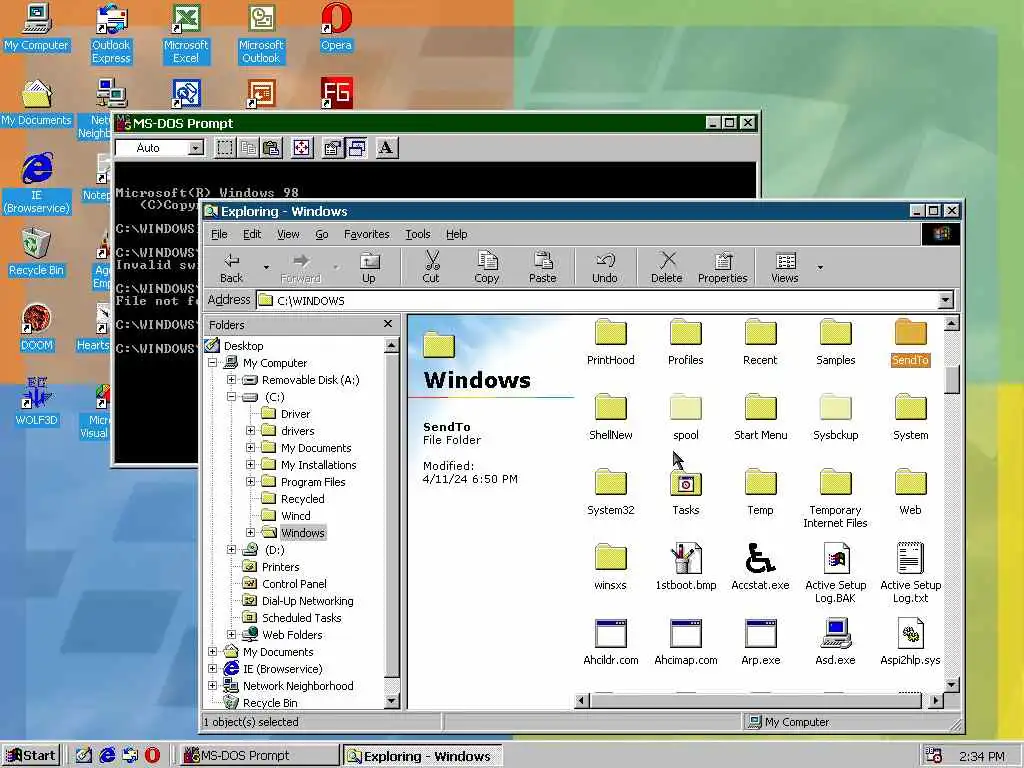Click the Mark button in MS-DOS Prompt toolbar
Viewport: 1024px width, 768px height.
(225, 148)
